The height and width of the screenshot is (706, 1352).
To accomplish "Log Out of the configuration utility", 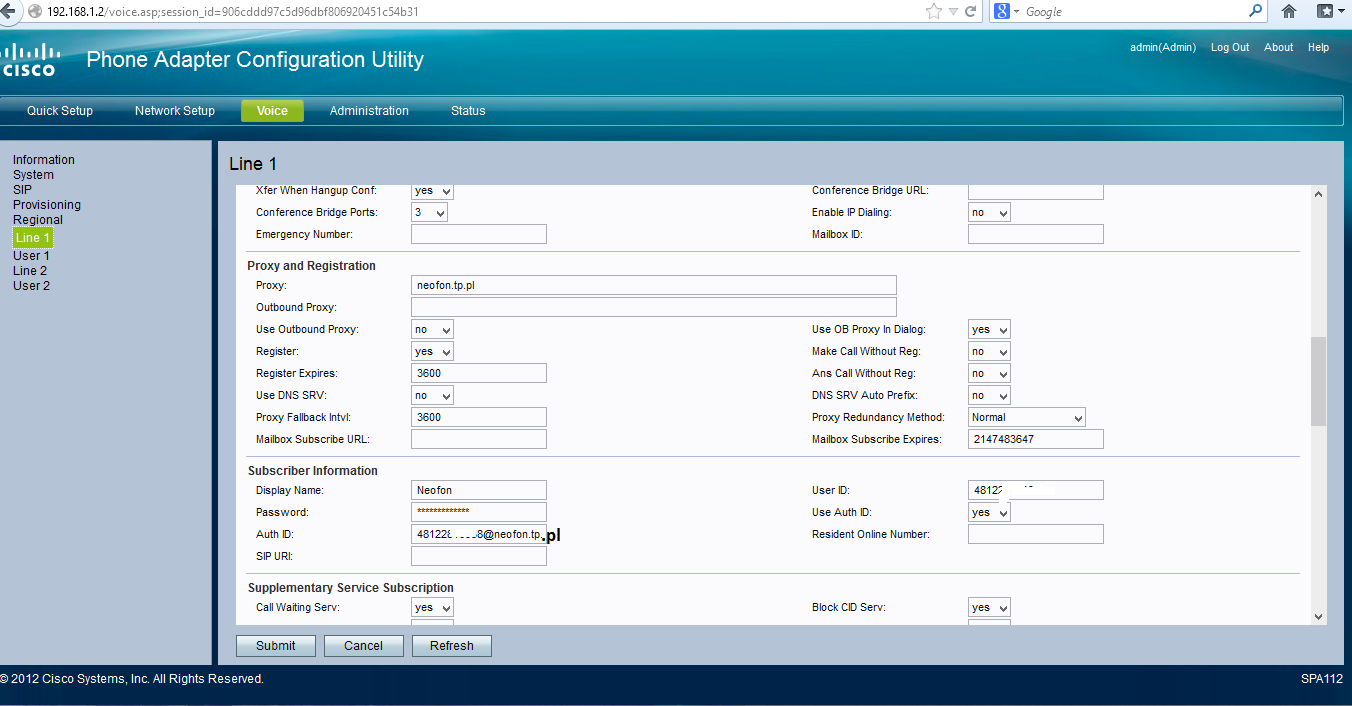I will point(1229,47).
